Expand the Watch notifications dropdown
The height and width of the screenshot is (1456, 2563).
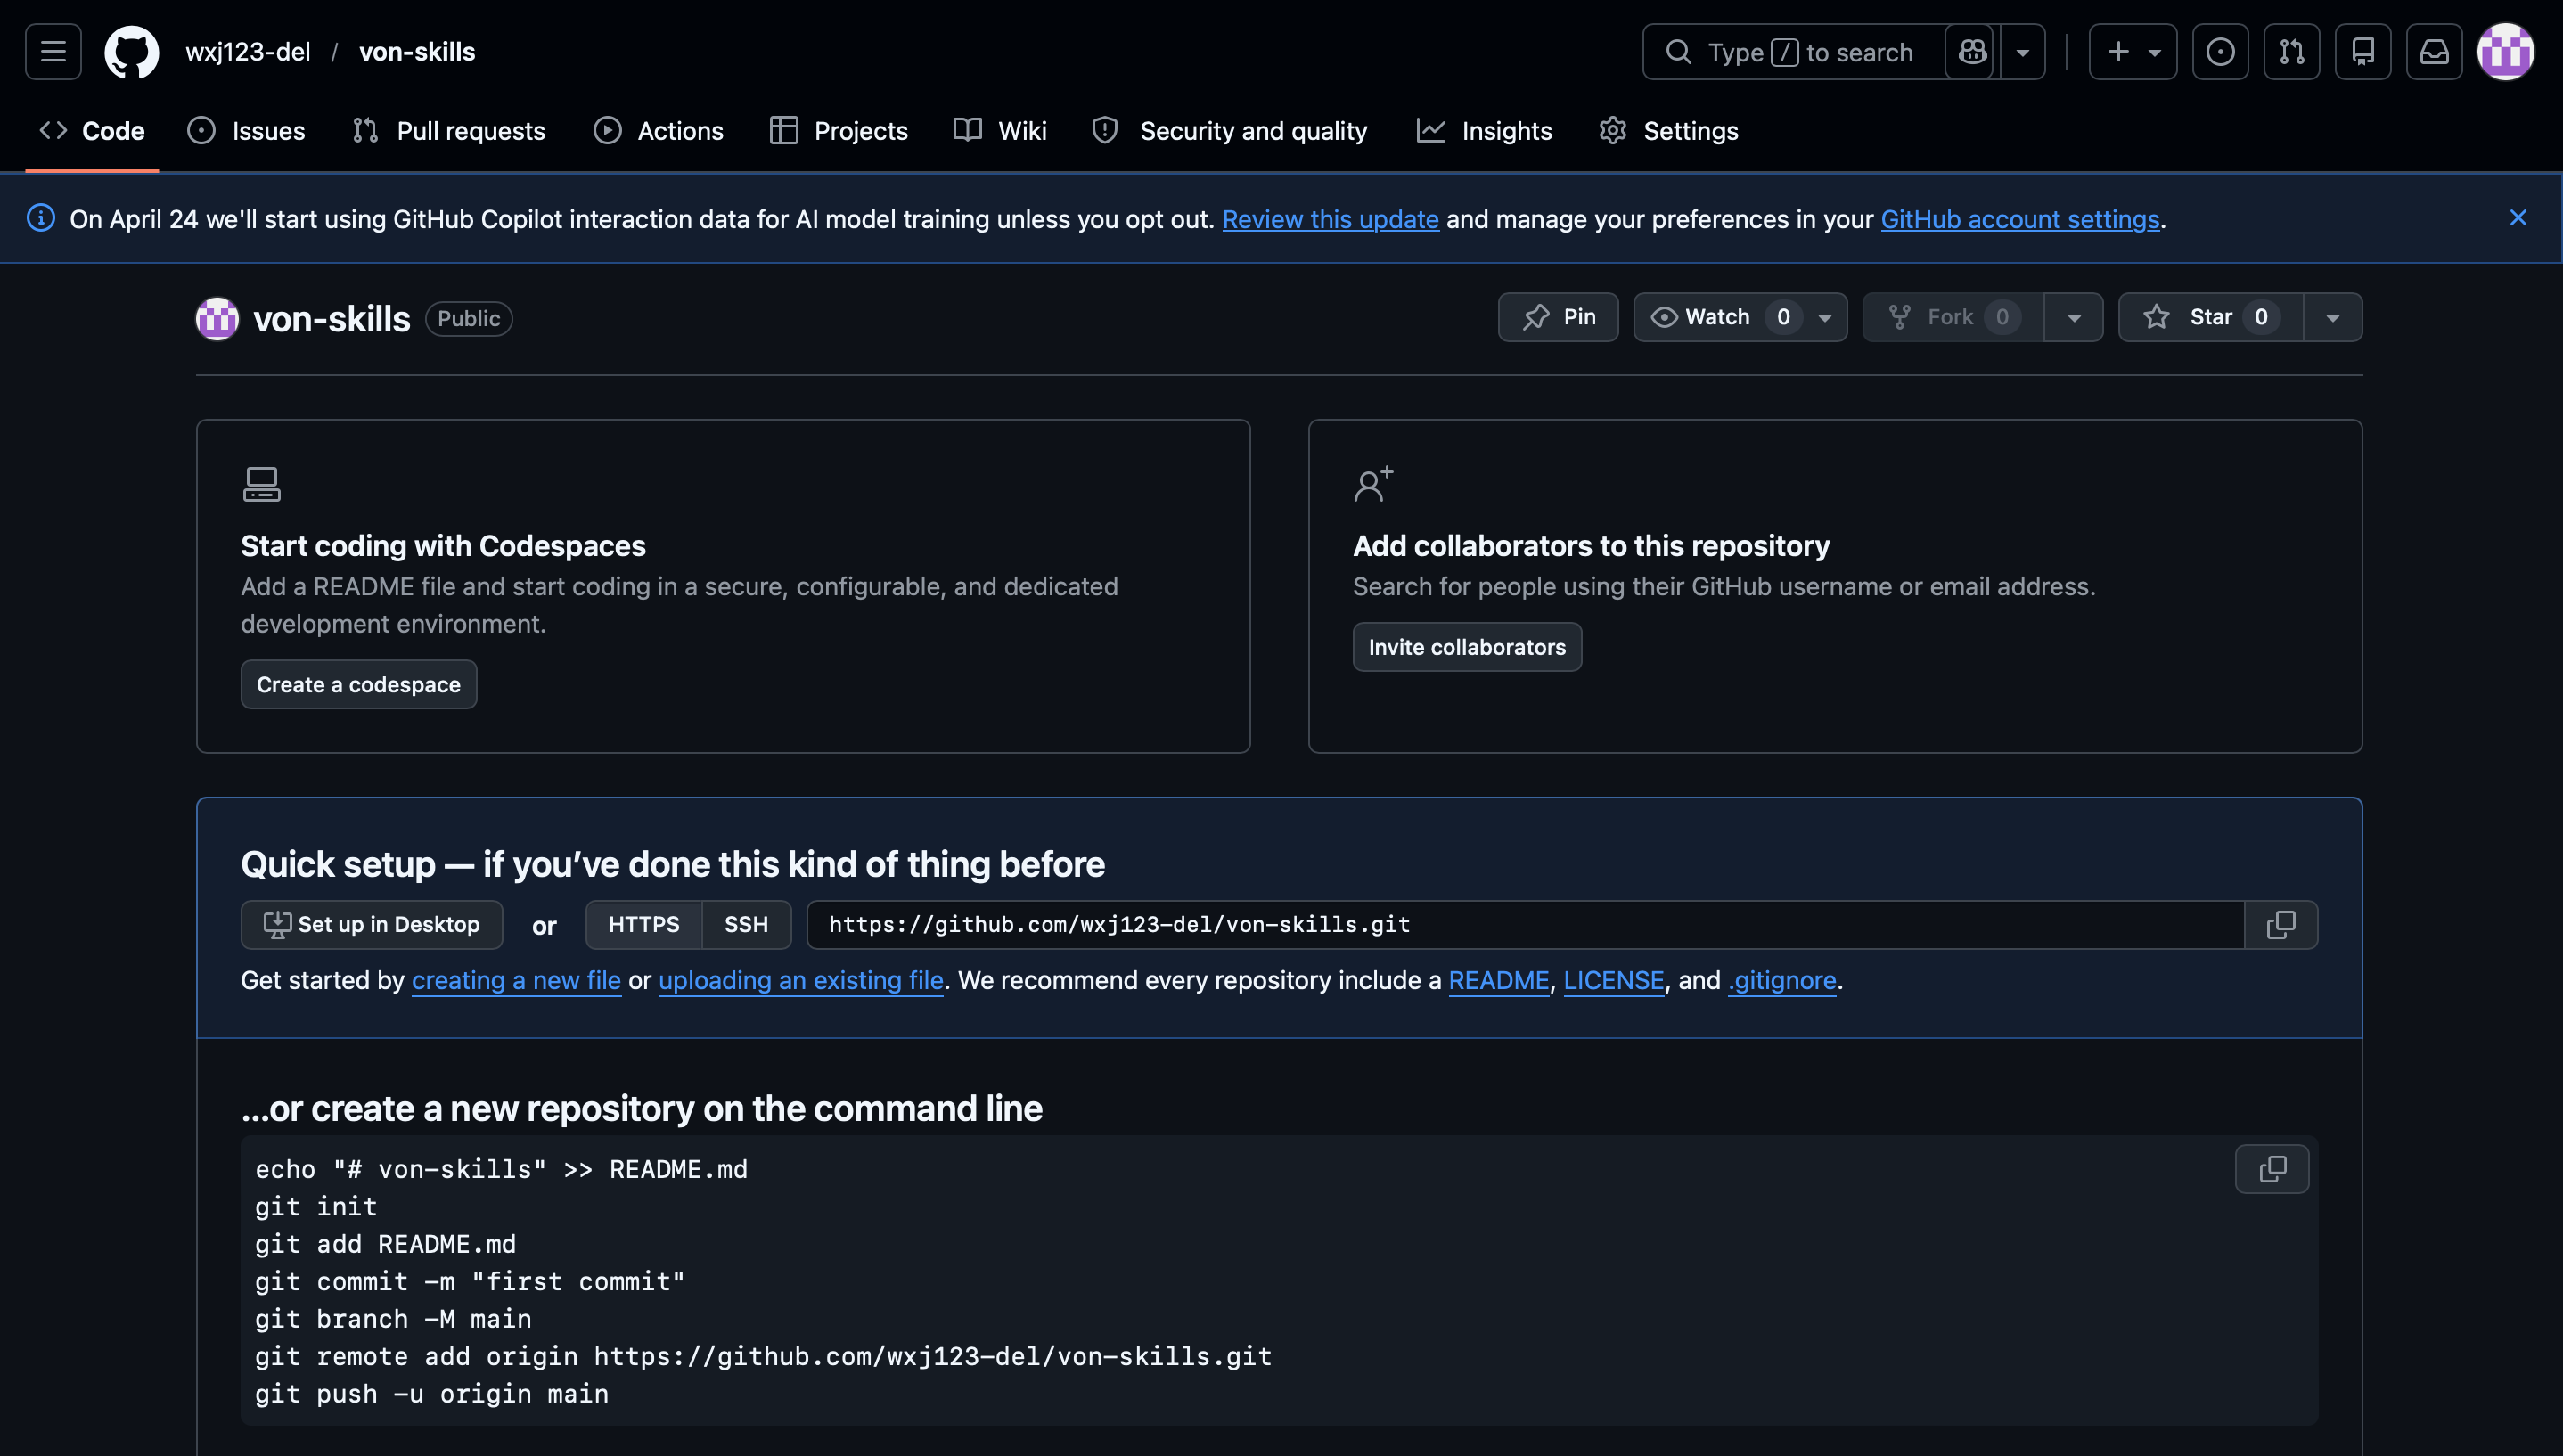(1825, 318)
